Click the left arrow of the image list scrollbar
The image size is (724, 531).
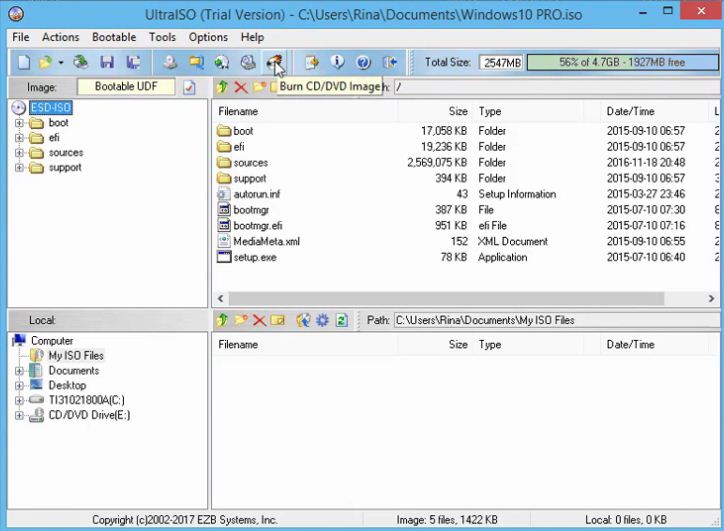(221, 298)
